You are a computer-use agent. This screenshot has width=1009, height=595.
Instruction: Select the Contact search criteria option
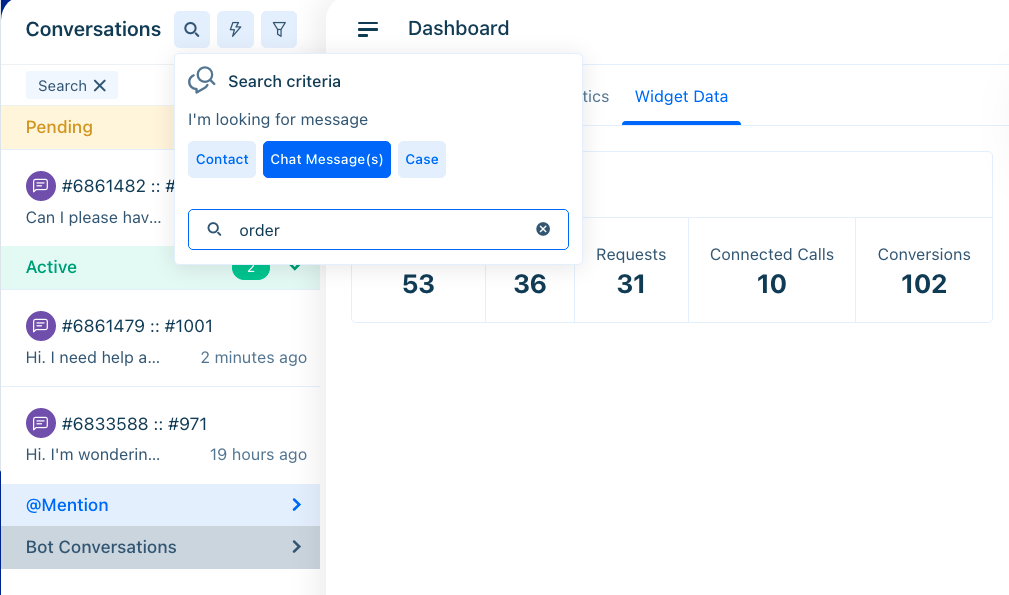click(x=222, y=160)
